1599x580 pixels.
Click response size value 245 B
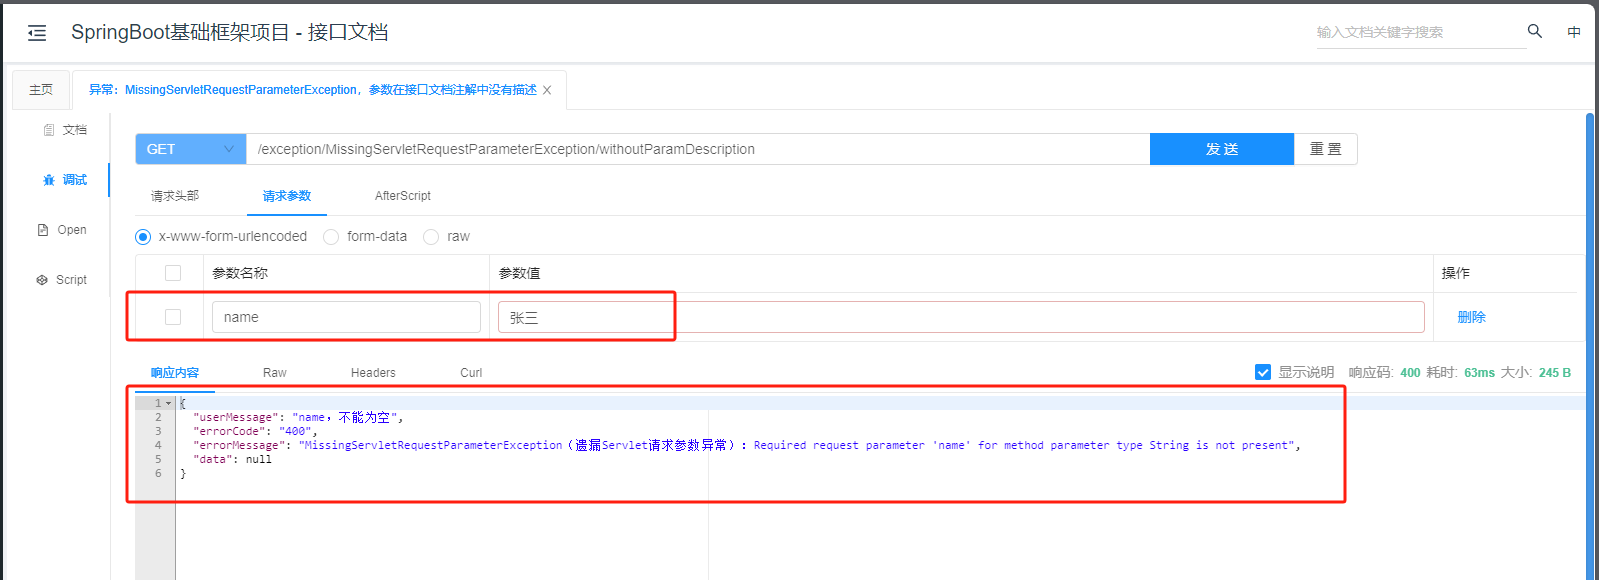1555,372
